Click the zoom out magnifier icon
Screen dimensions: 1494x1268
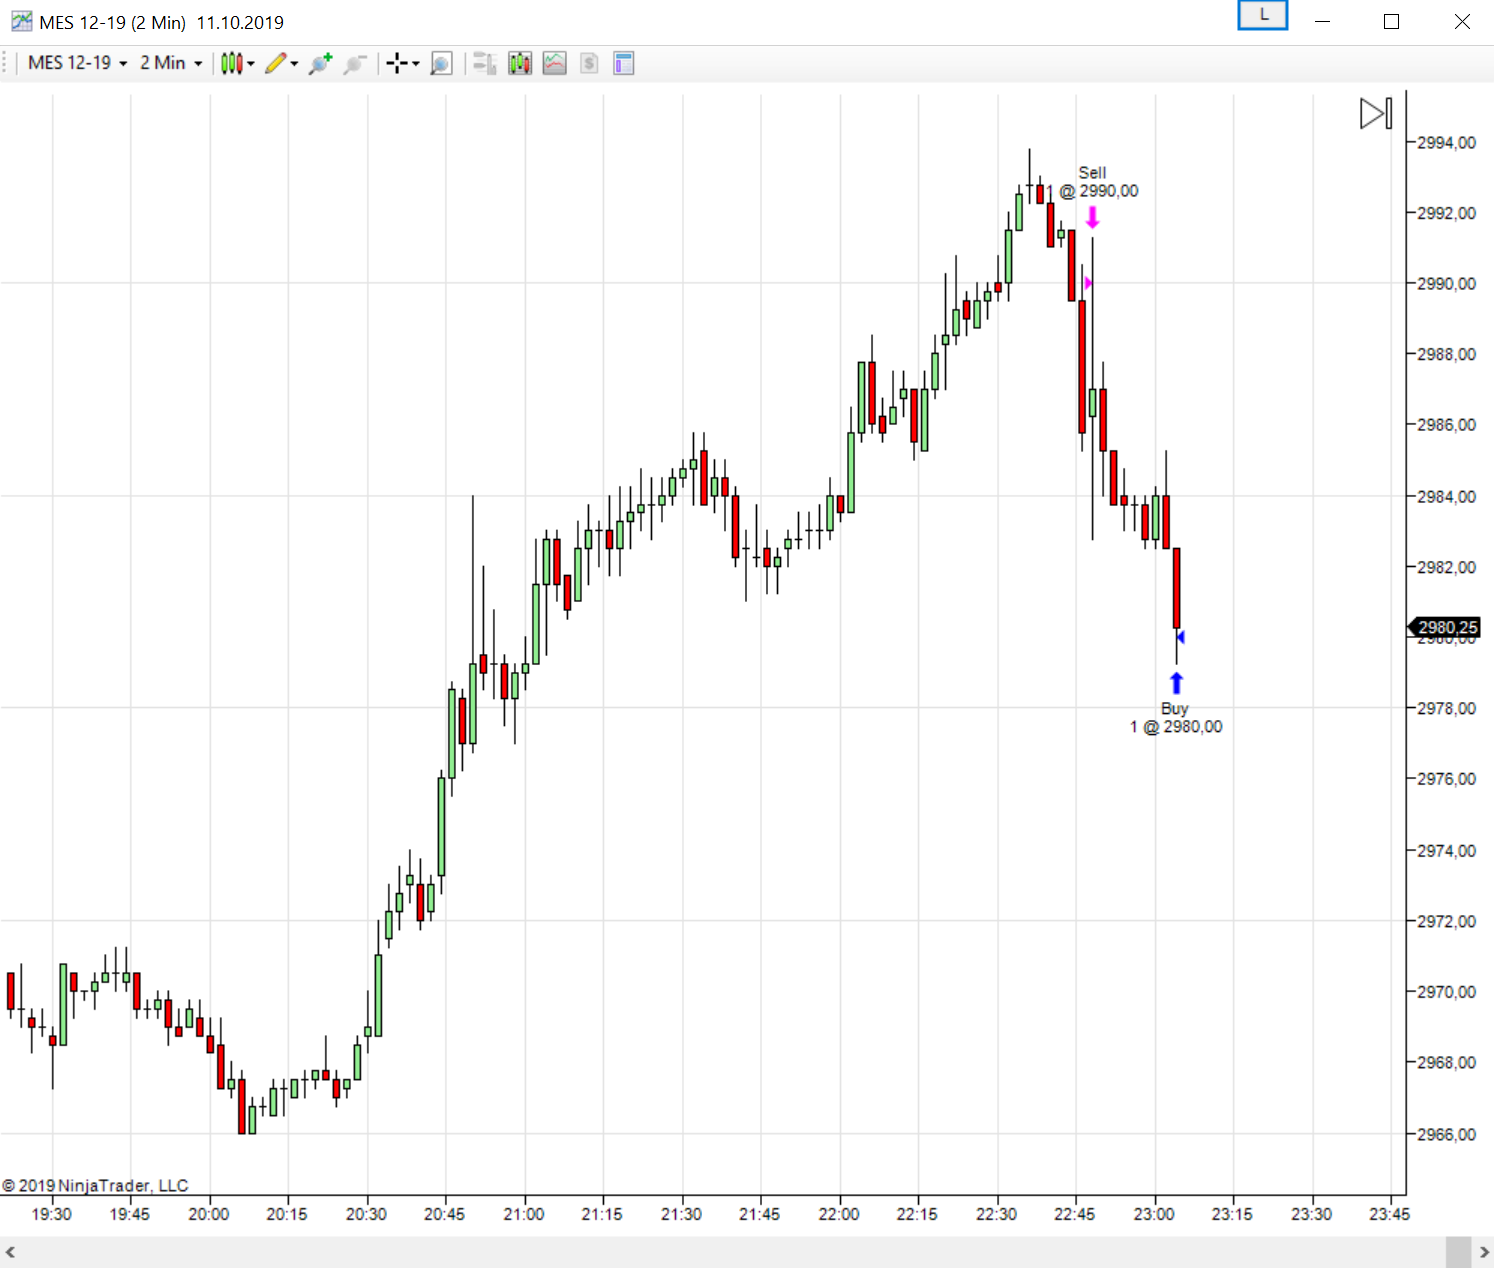click(355, 64)
